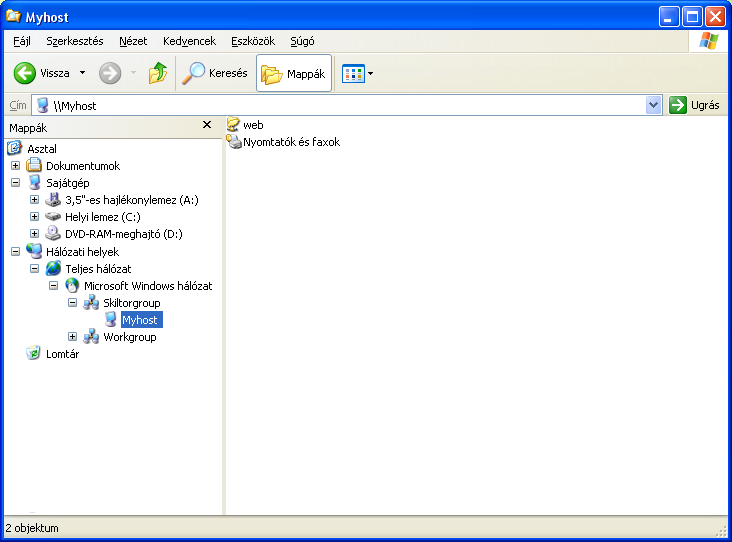Screen dimensions: 732x542
Task: Select the Asztal desktop icon in tree
Action: [14, 148]
